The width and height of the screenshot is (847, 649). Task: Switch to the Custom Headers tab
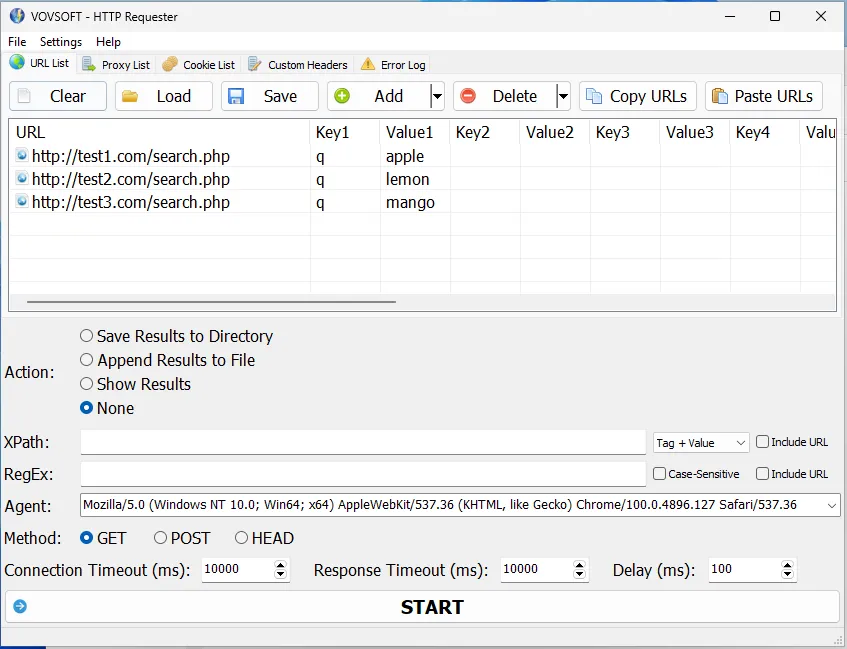[298, 64]
